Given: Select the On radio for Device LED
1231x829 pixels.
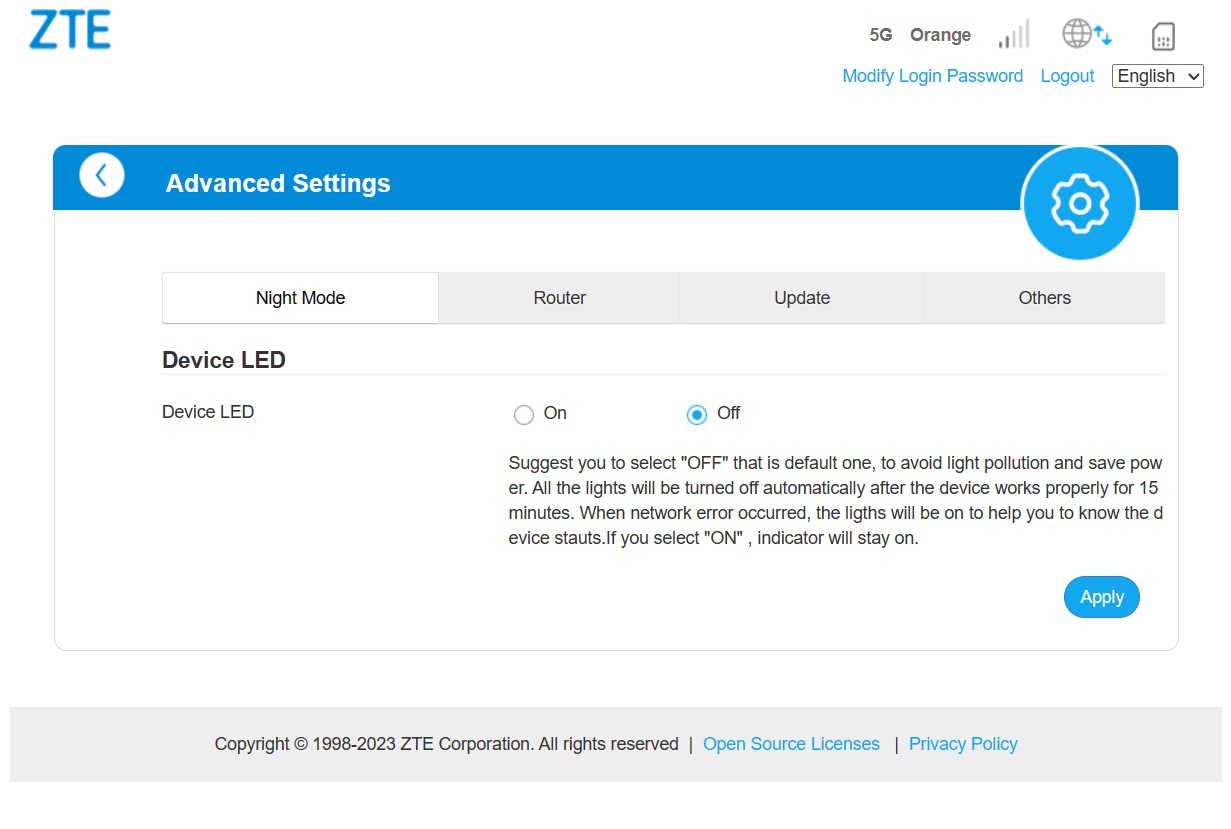Looking at the screenshot, I should click(x=524, y=414).
